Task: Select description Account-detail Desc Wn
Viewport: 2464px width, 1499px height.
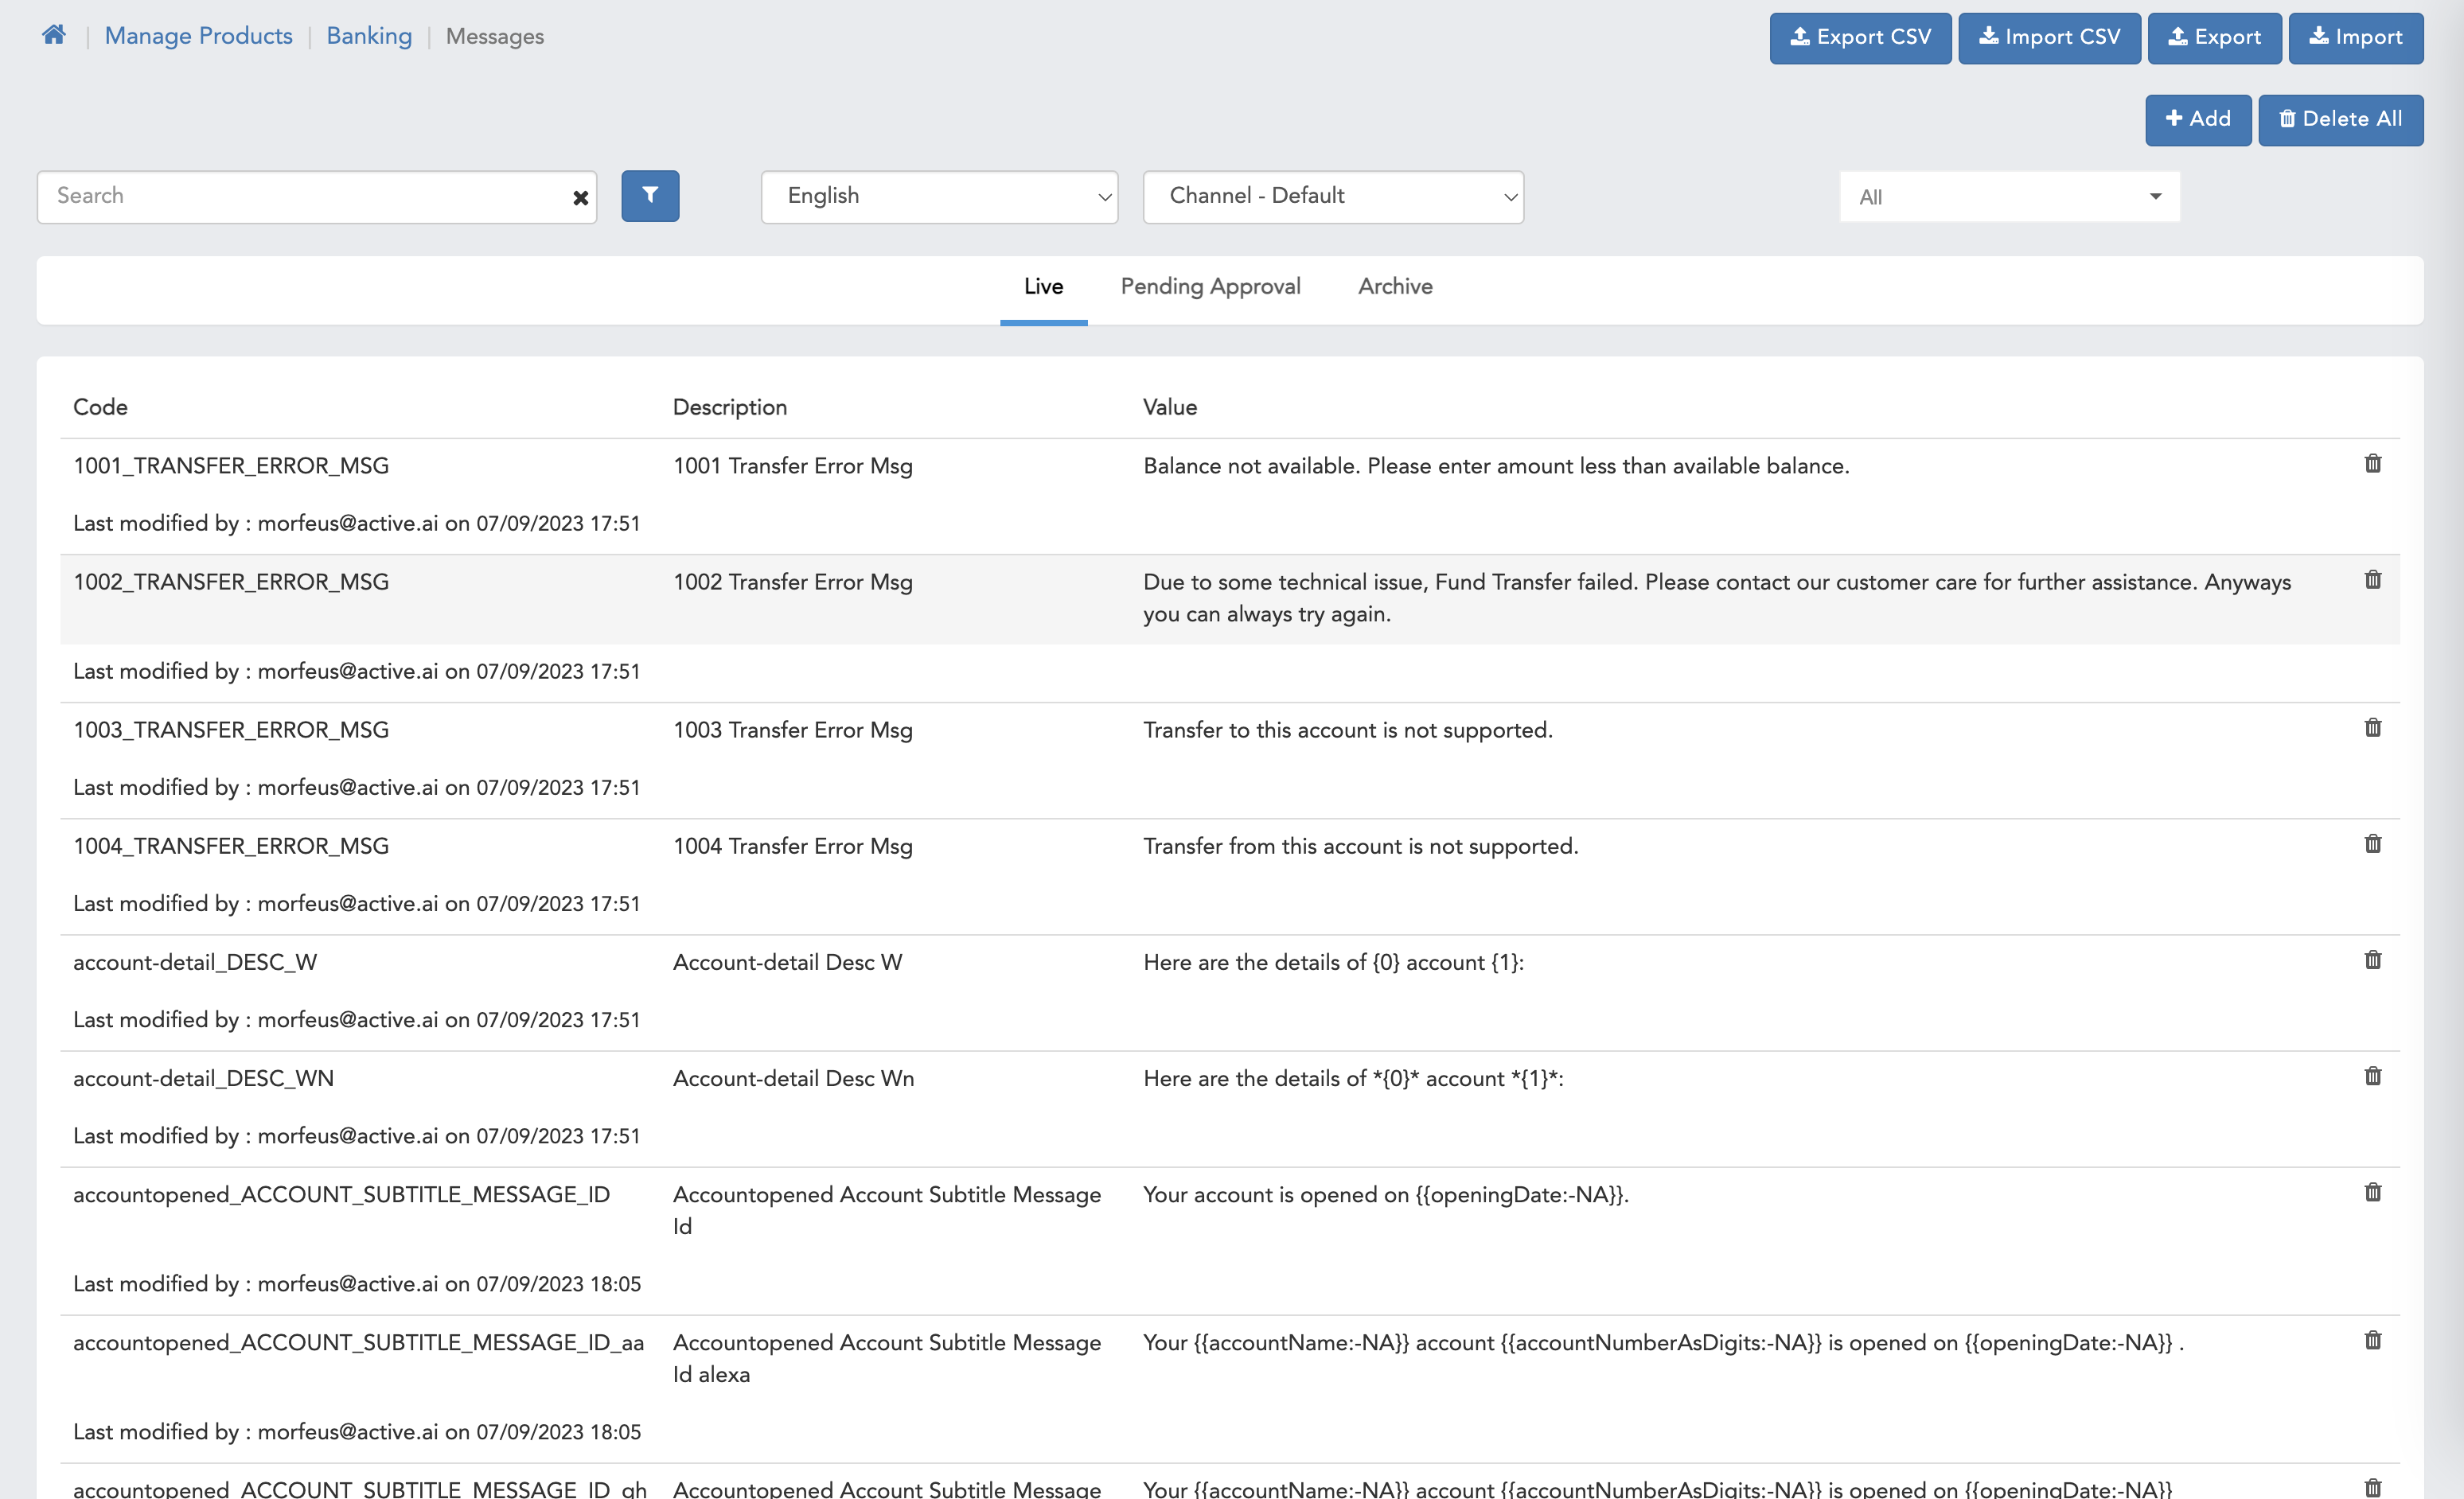Action: tap(793, 1078)
